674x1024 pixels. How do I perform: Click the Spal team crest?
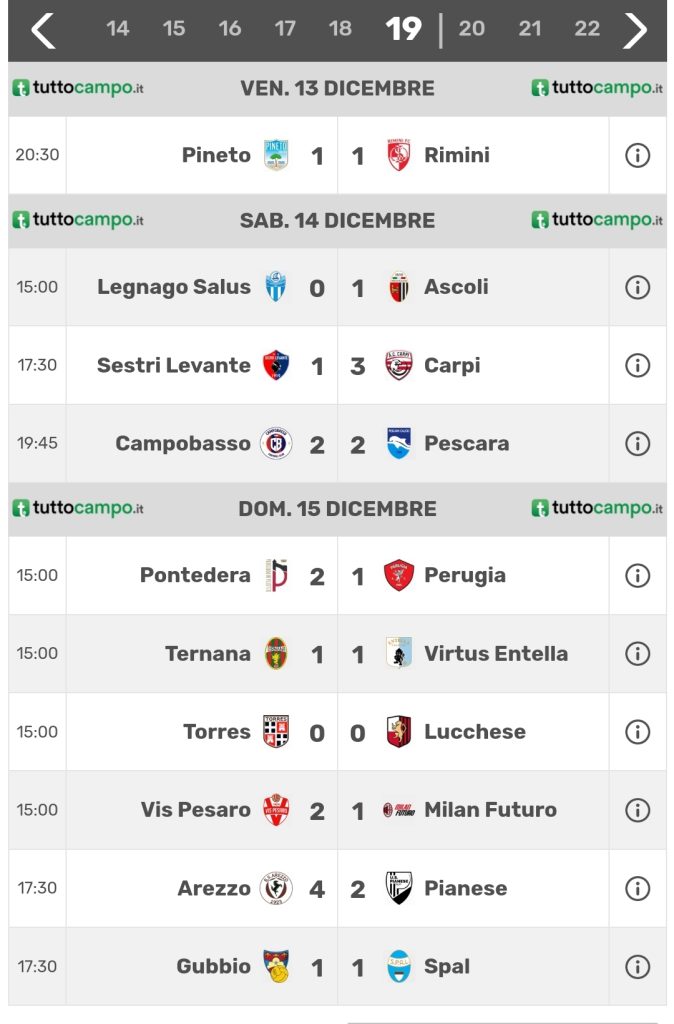coord(399,967)
